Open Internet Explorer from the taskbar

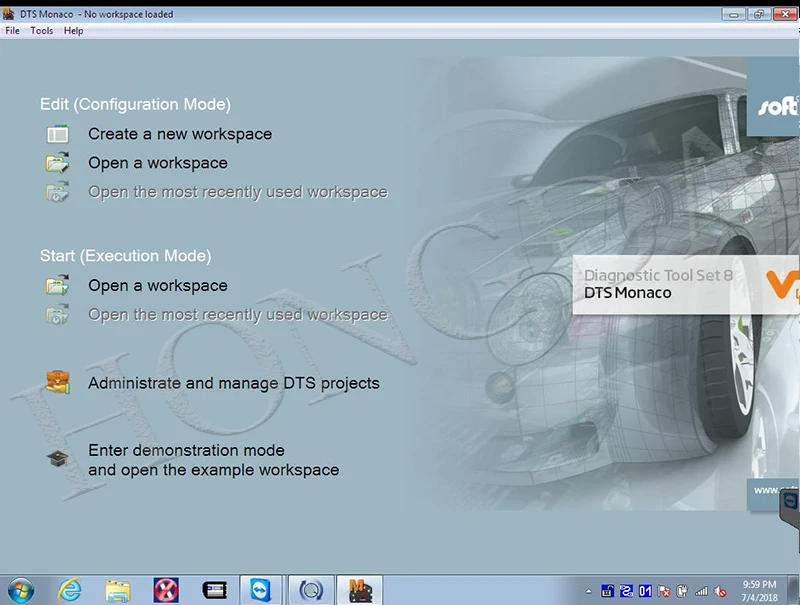69,590
